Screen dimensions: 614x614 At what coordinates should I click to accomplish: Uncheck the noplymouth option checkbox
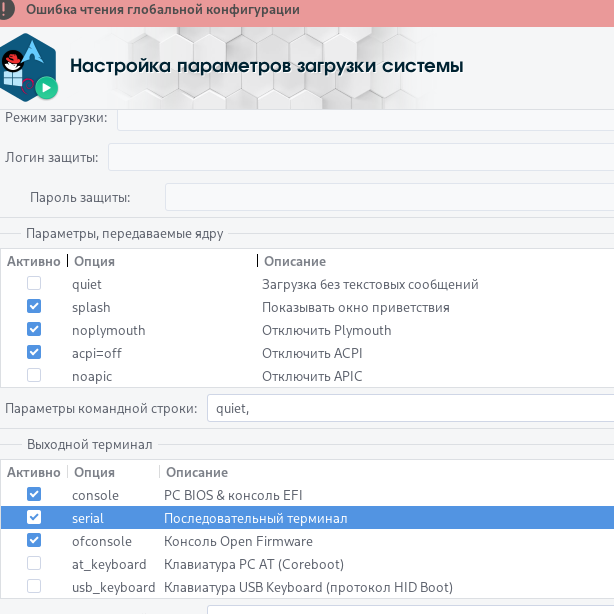(x=34, y=329)
